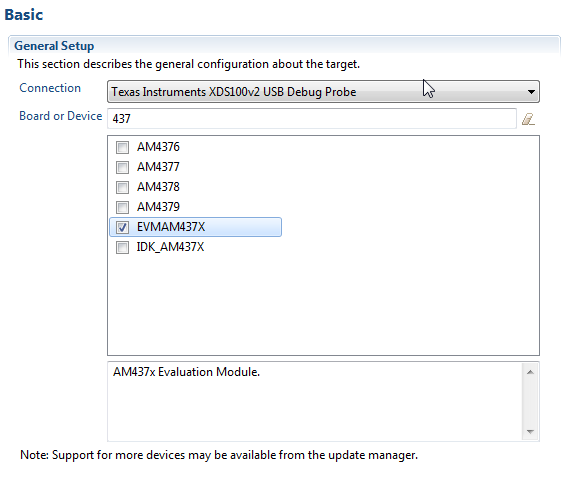Select the IDK_AM437X board checkbox

tap(122, 247)
